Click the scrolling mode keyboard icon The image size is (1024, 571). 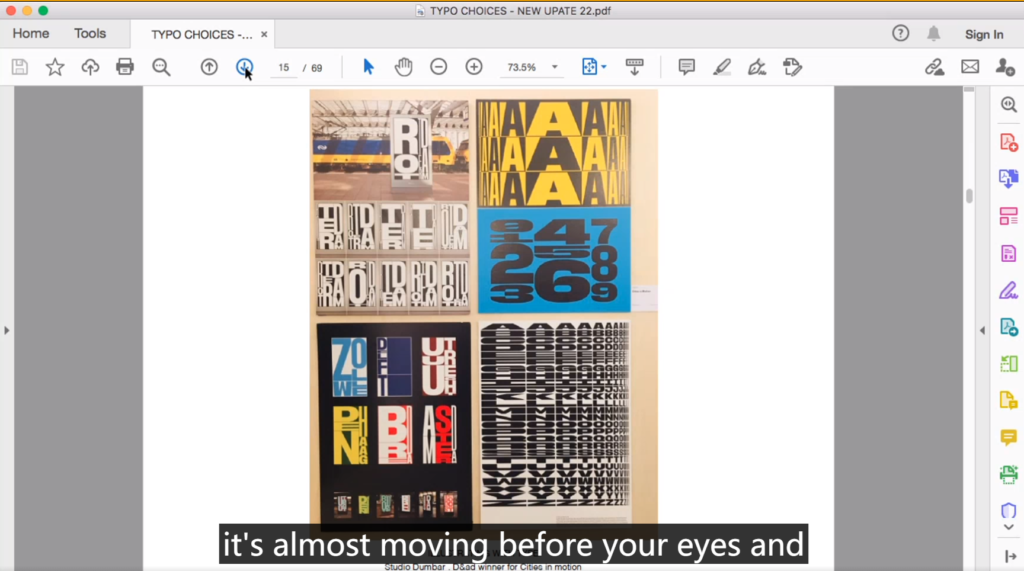634,67
